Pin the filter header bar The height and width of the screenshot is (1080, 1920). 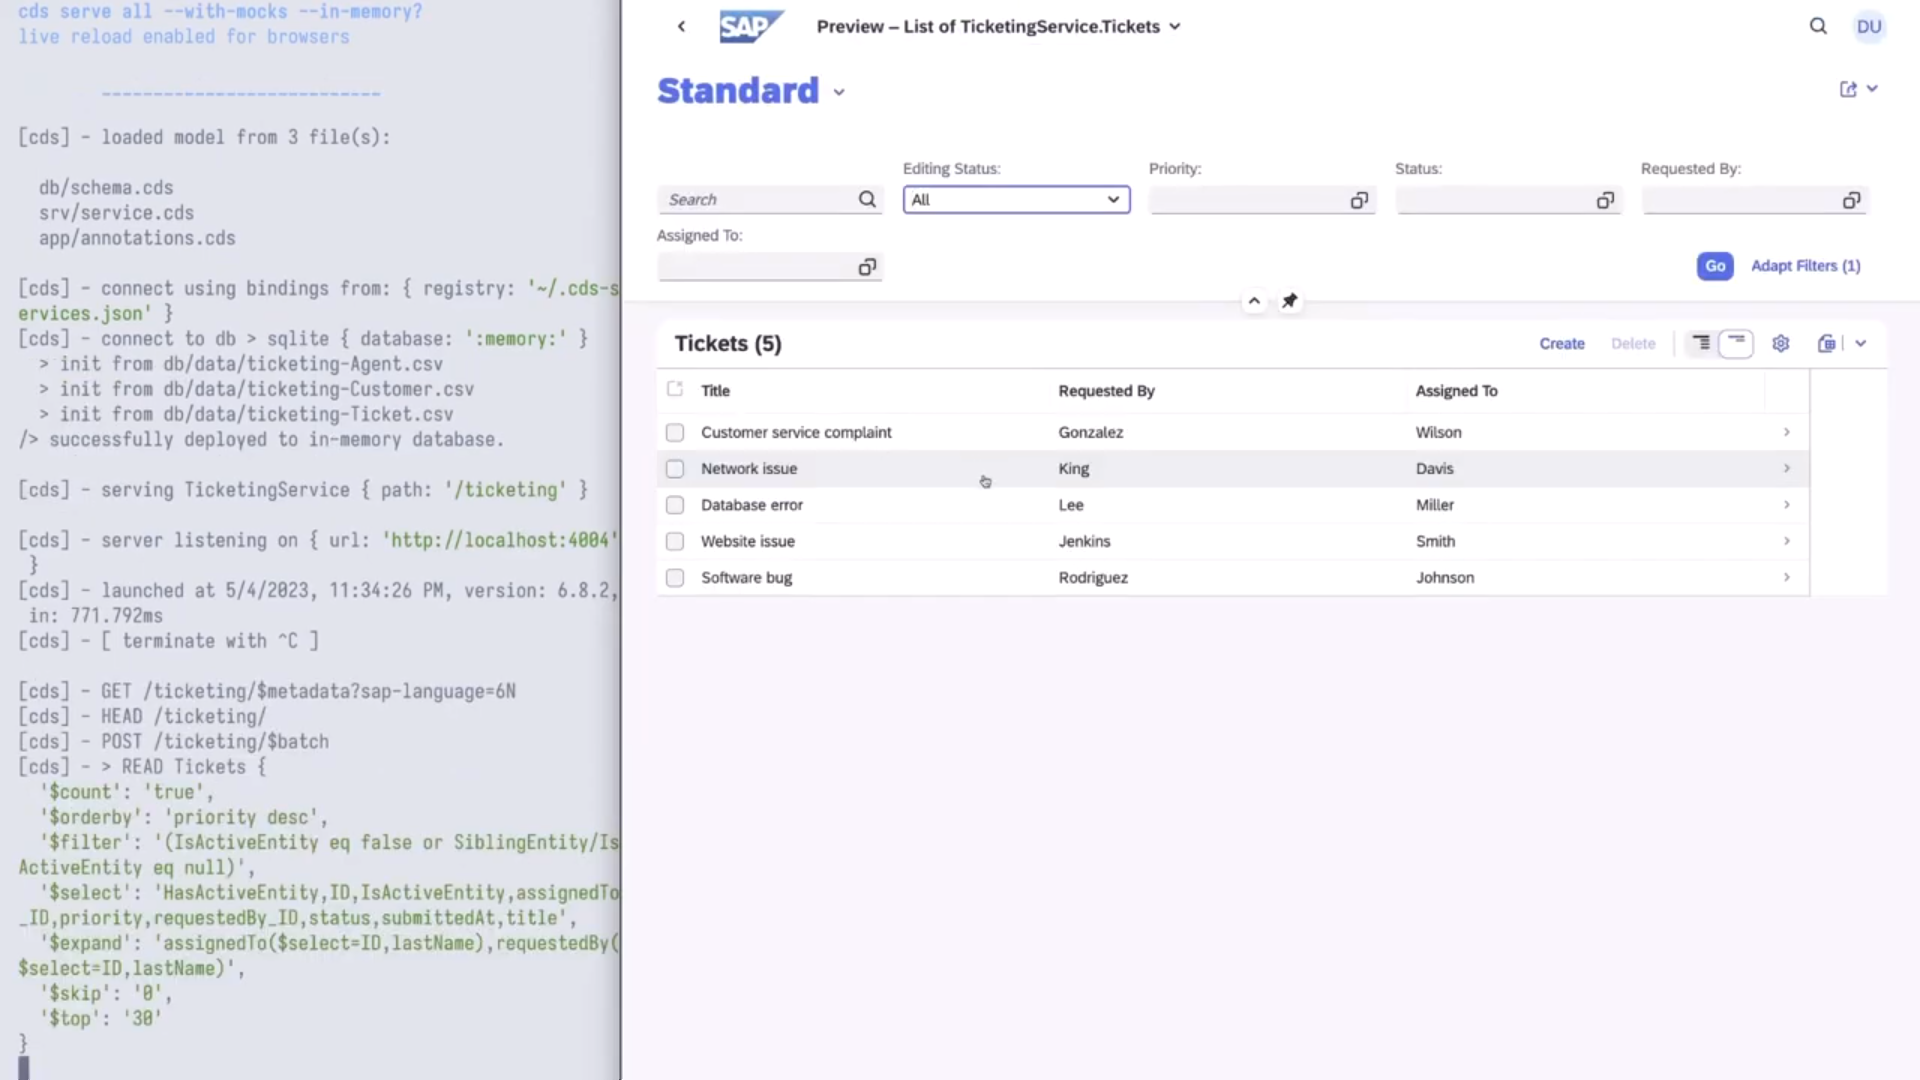click(1290, 301)
